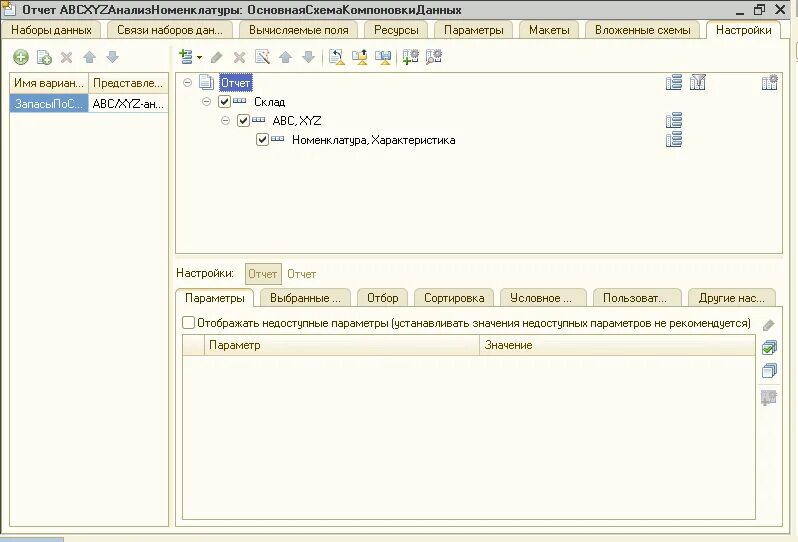Toggle the ABC, XYZ grouping checkbox
798x542 pixels.
click(243, 121)
